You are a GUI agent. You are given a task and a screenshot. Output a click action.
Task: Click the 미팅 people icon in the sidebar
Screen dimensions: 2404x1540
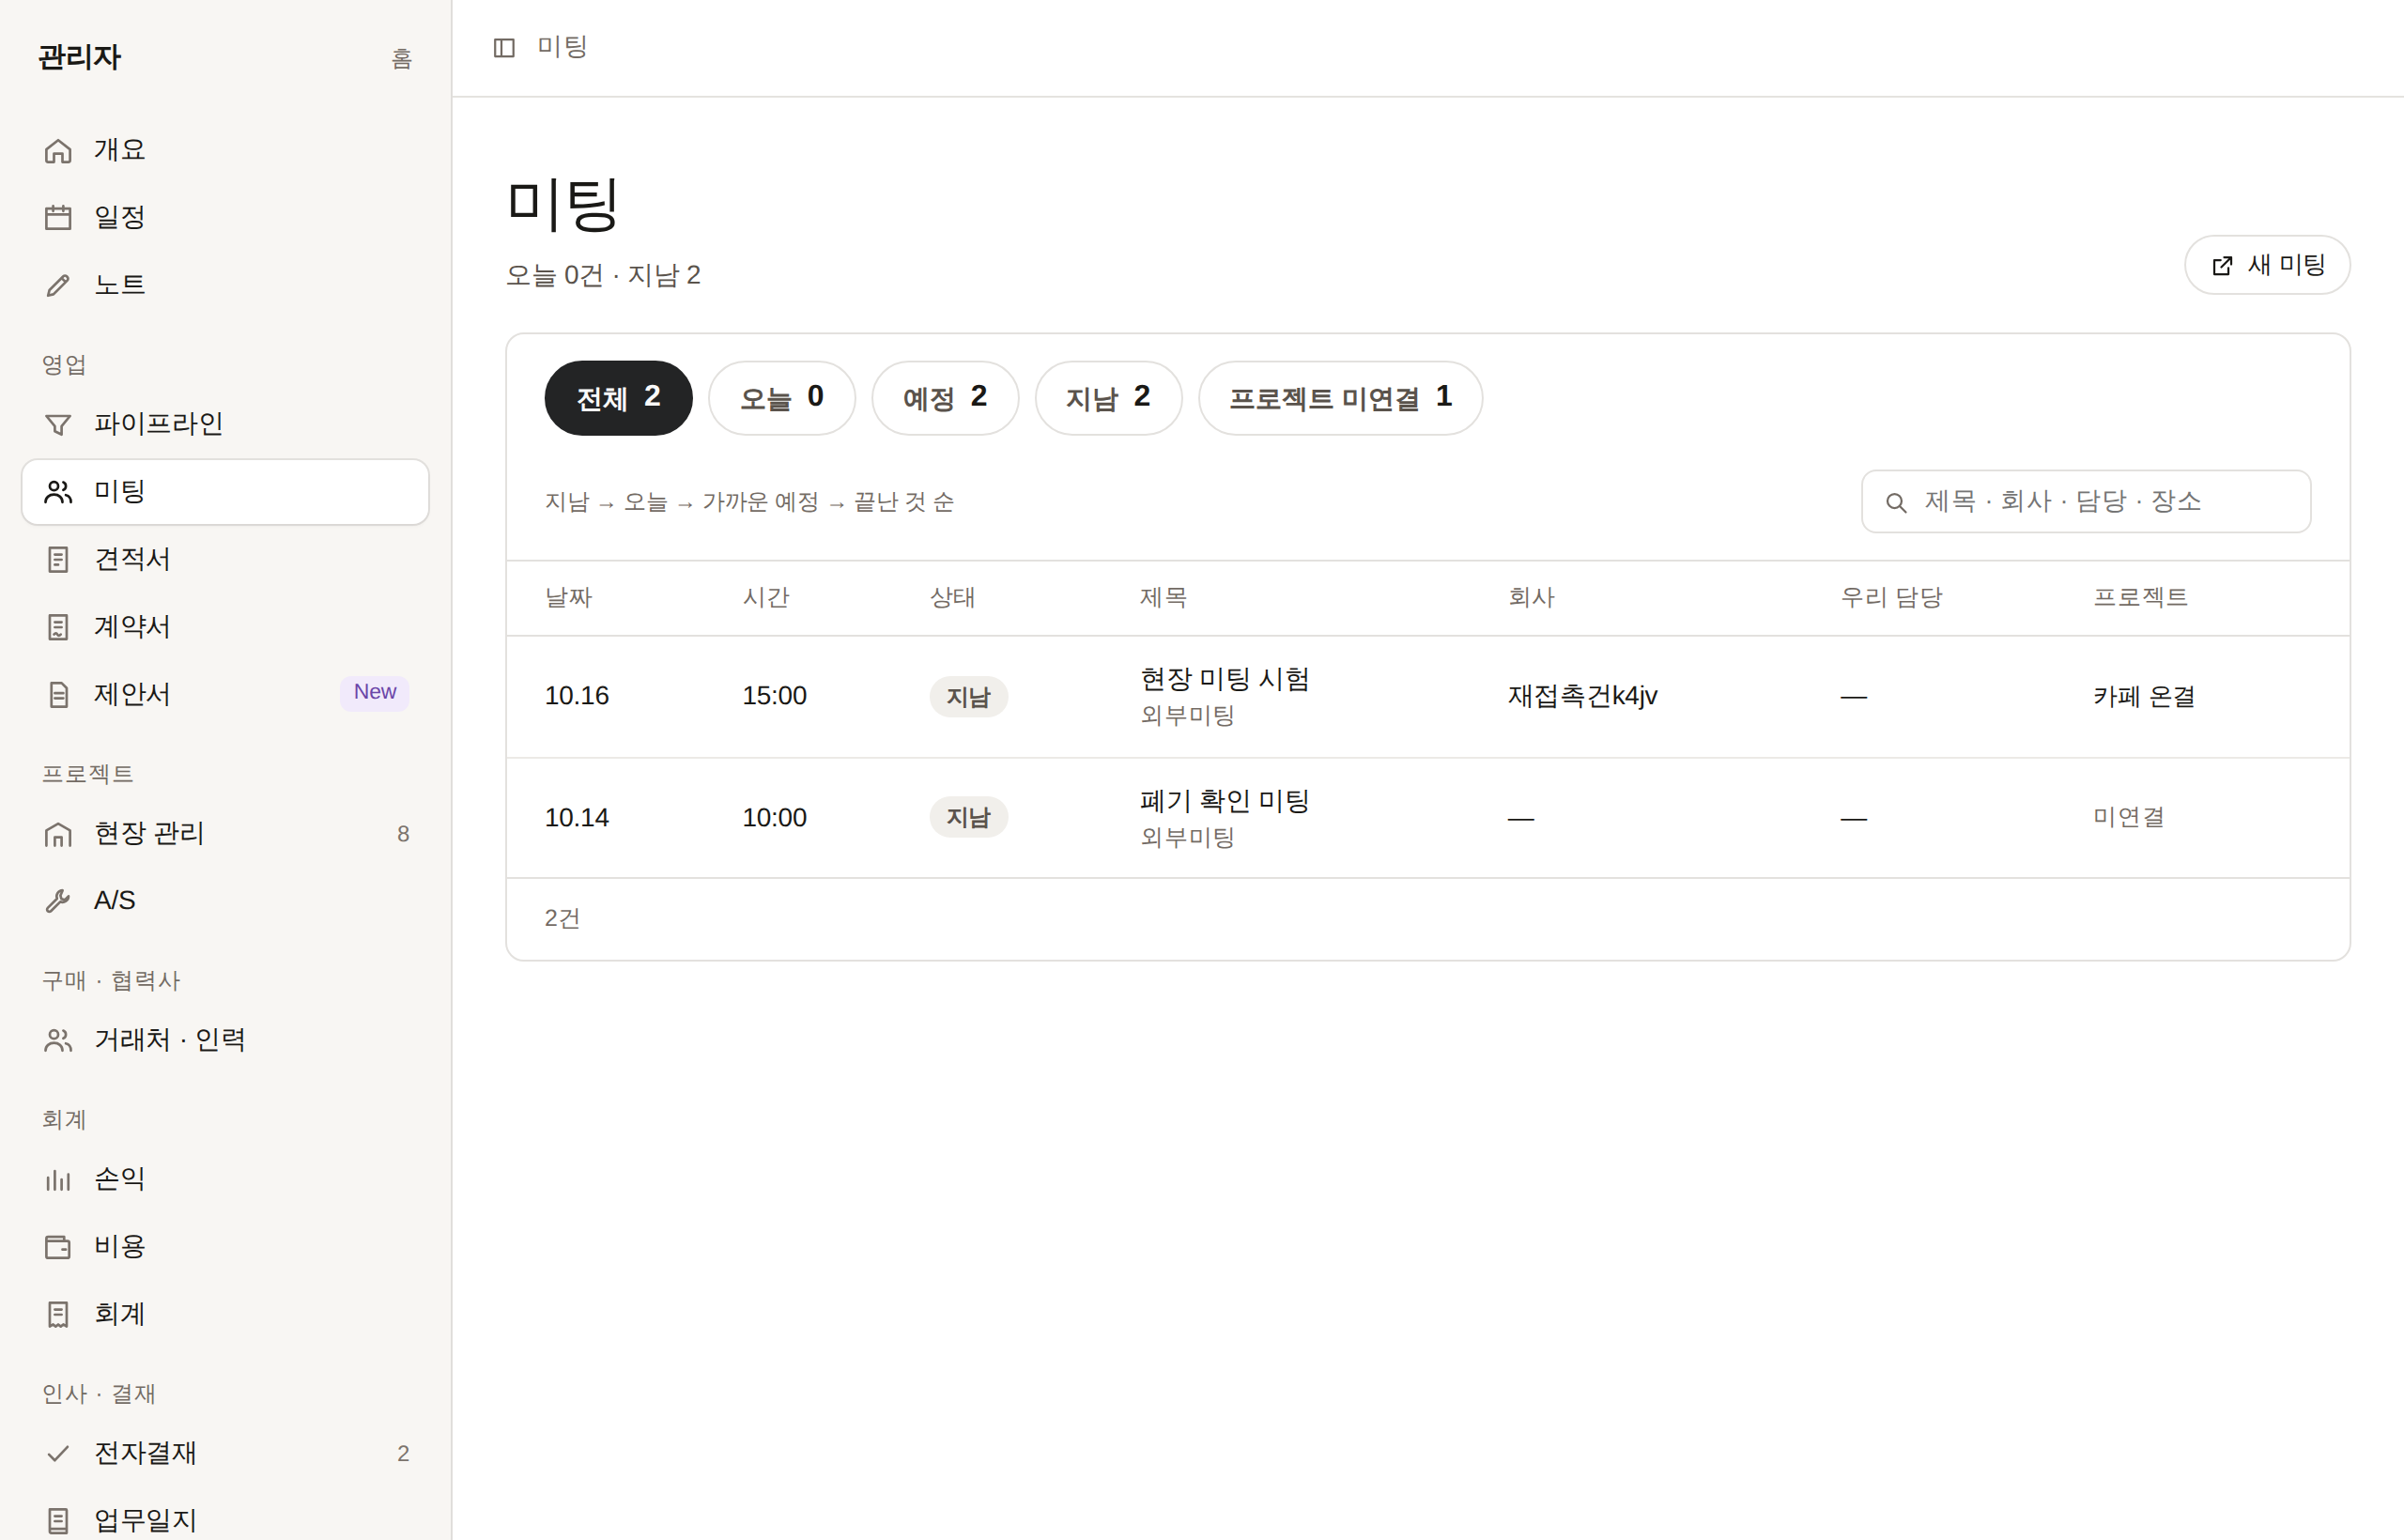[58, 492]
